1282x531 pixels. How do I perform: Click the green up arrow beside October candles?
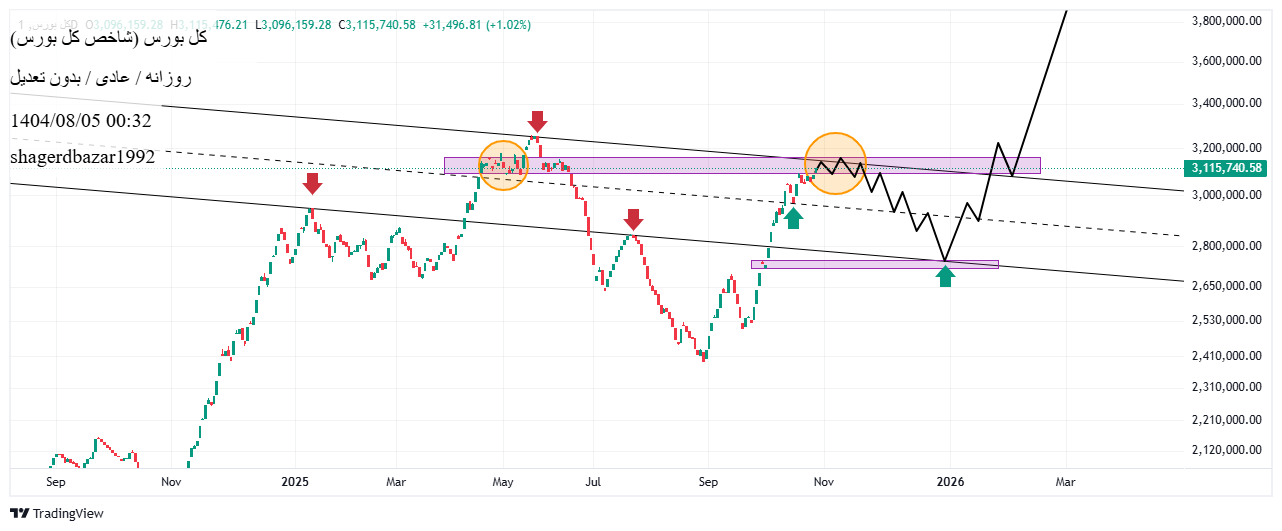(793, 218)
